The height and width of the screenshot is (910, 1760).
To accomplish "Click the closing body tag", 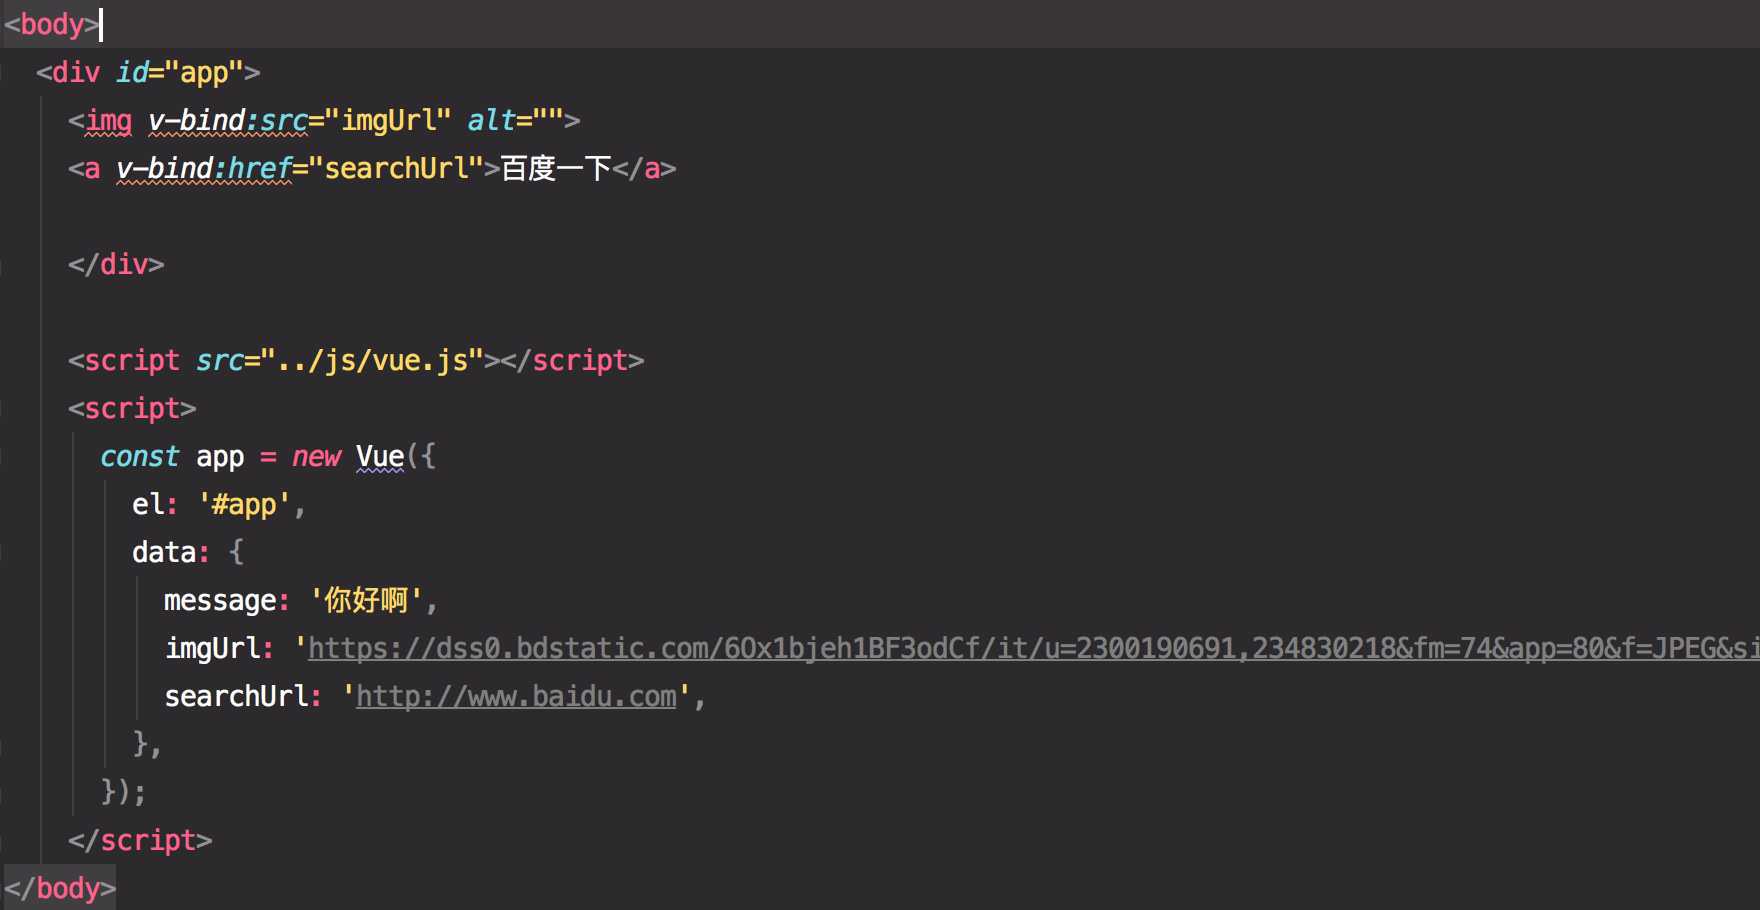I will point(60,888).
